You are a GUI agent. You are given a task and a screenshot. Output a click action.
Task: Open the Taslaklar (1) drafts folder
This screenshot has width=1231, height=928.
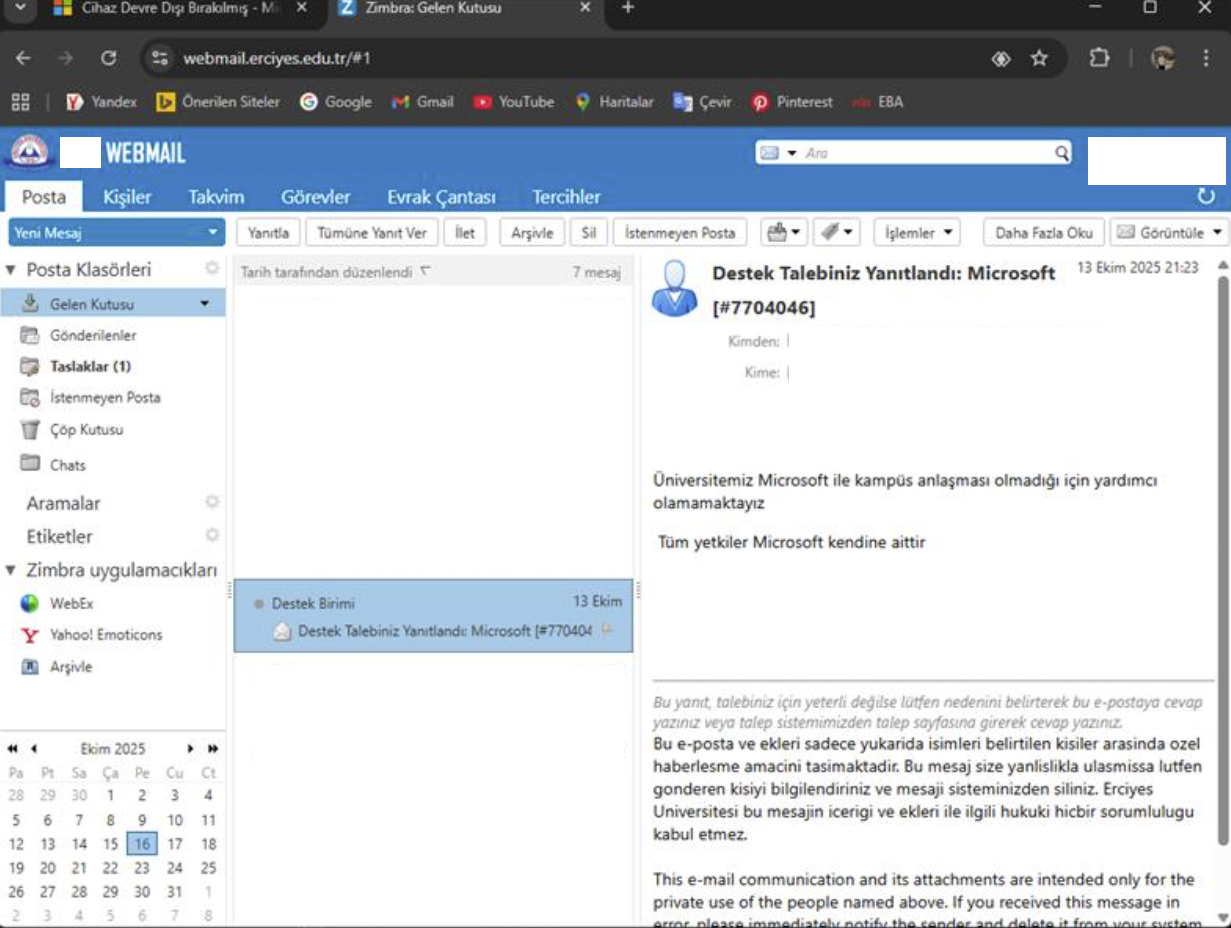[x=90, y=366]
